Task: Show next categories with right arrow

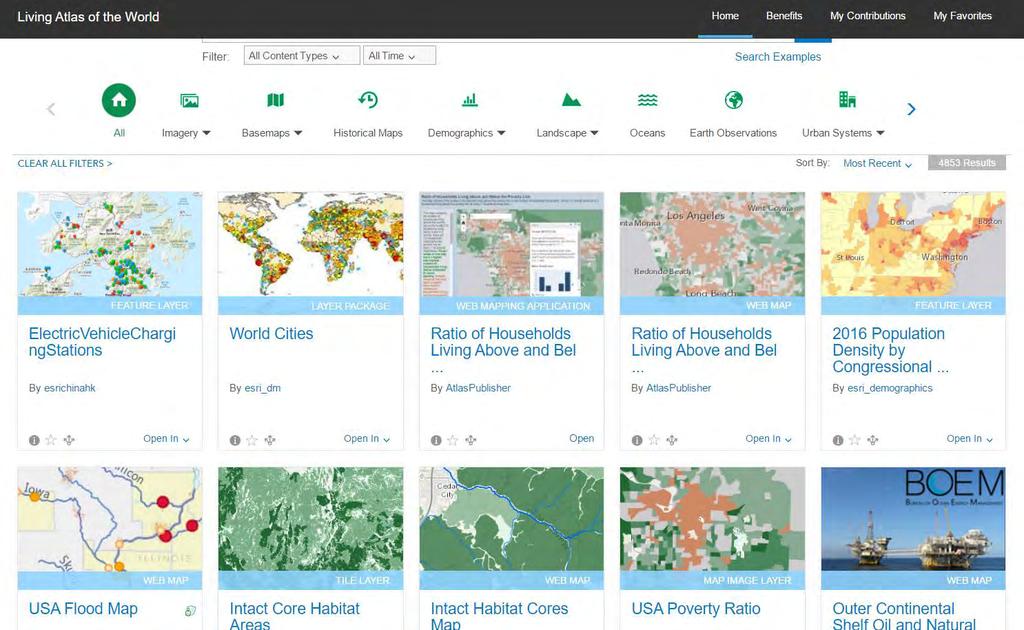Action: (912, 109)
